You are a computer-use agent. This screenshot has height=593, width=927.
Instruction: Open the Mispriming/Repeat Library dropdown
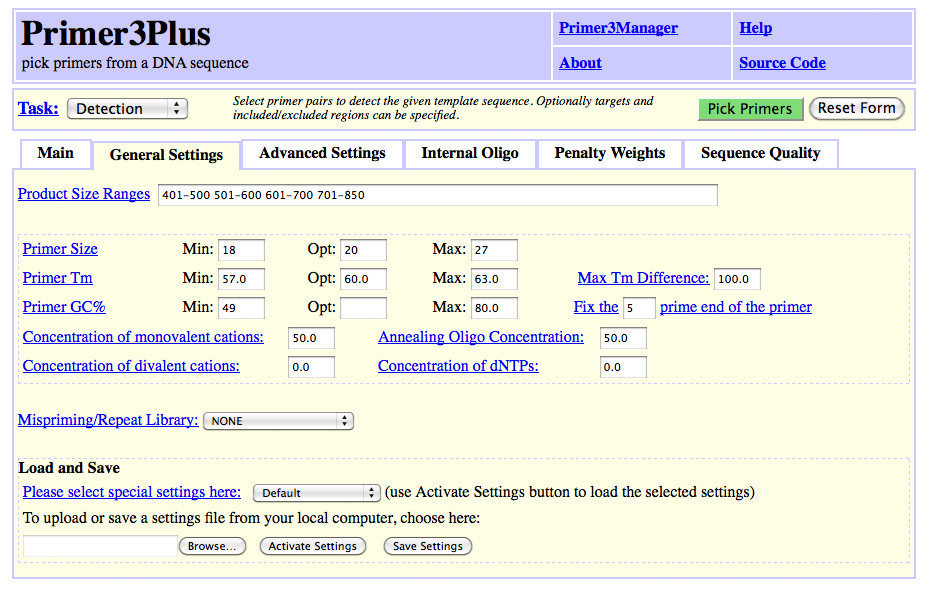click(x=278, y=420)
